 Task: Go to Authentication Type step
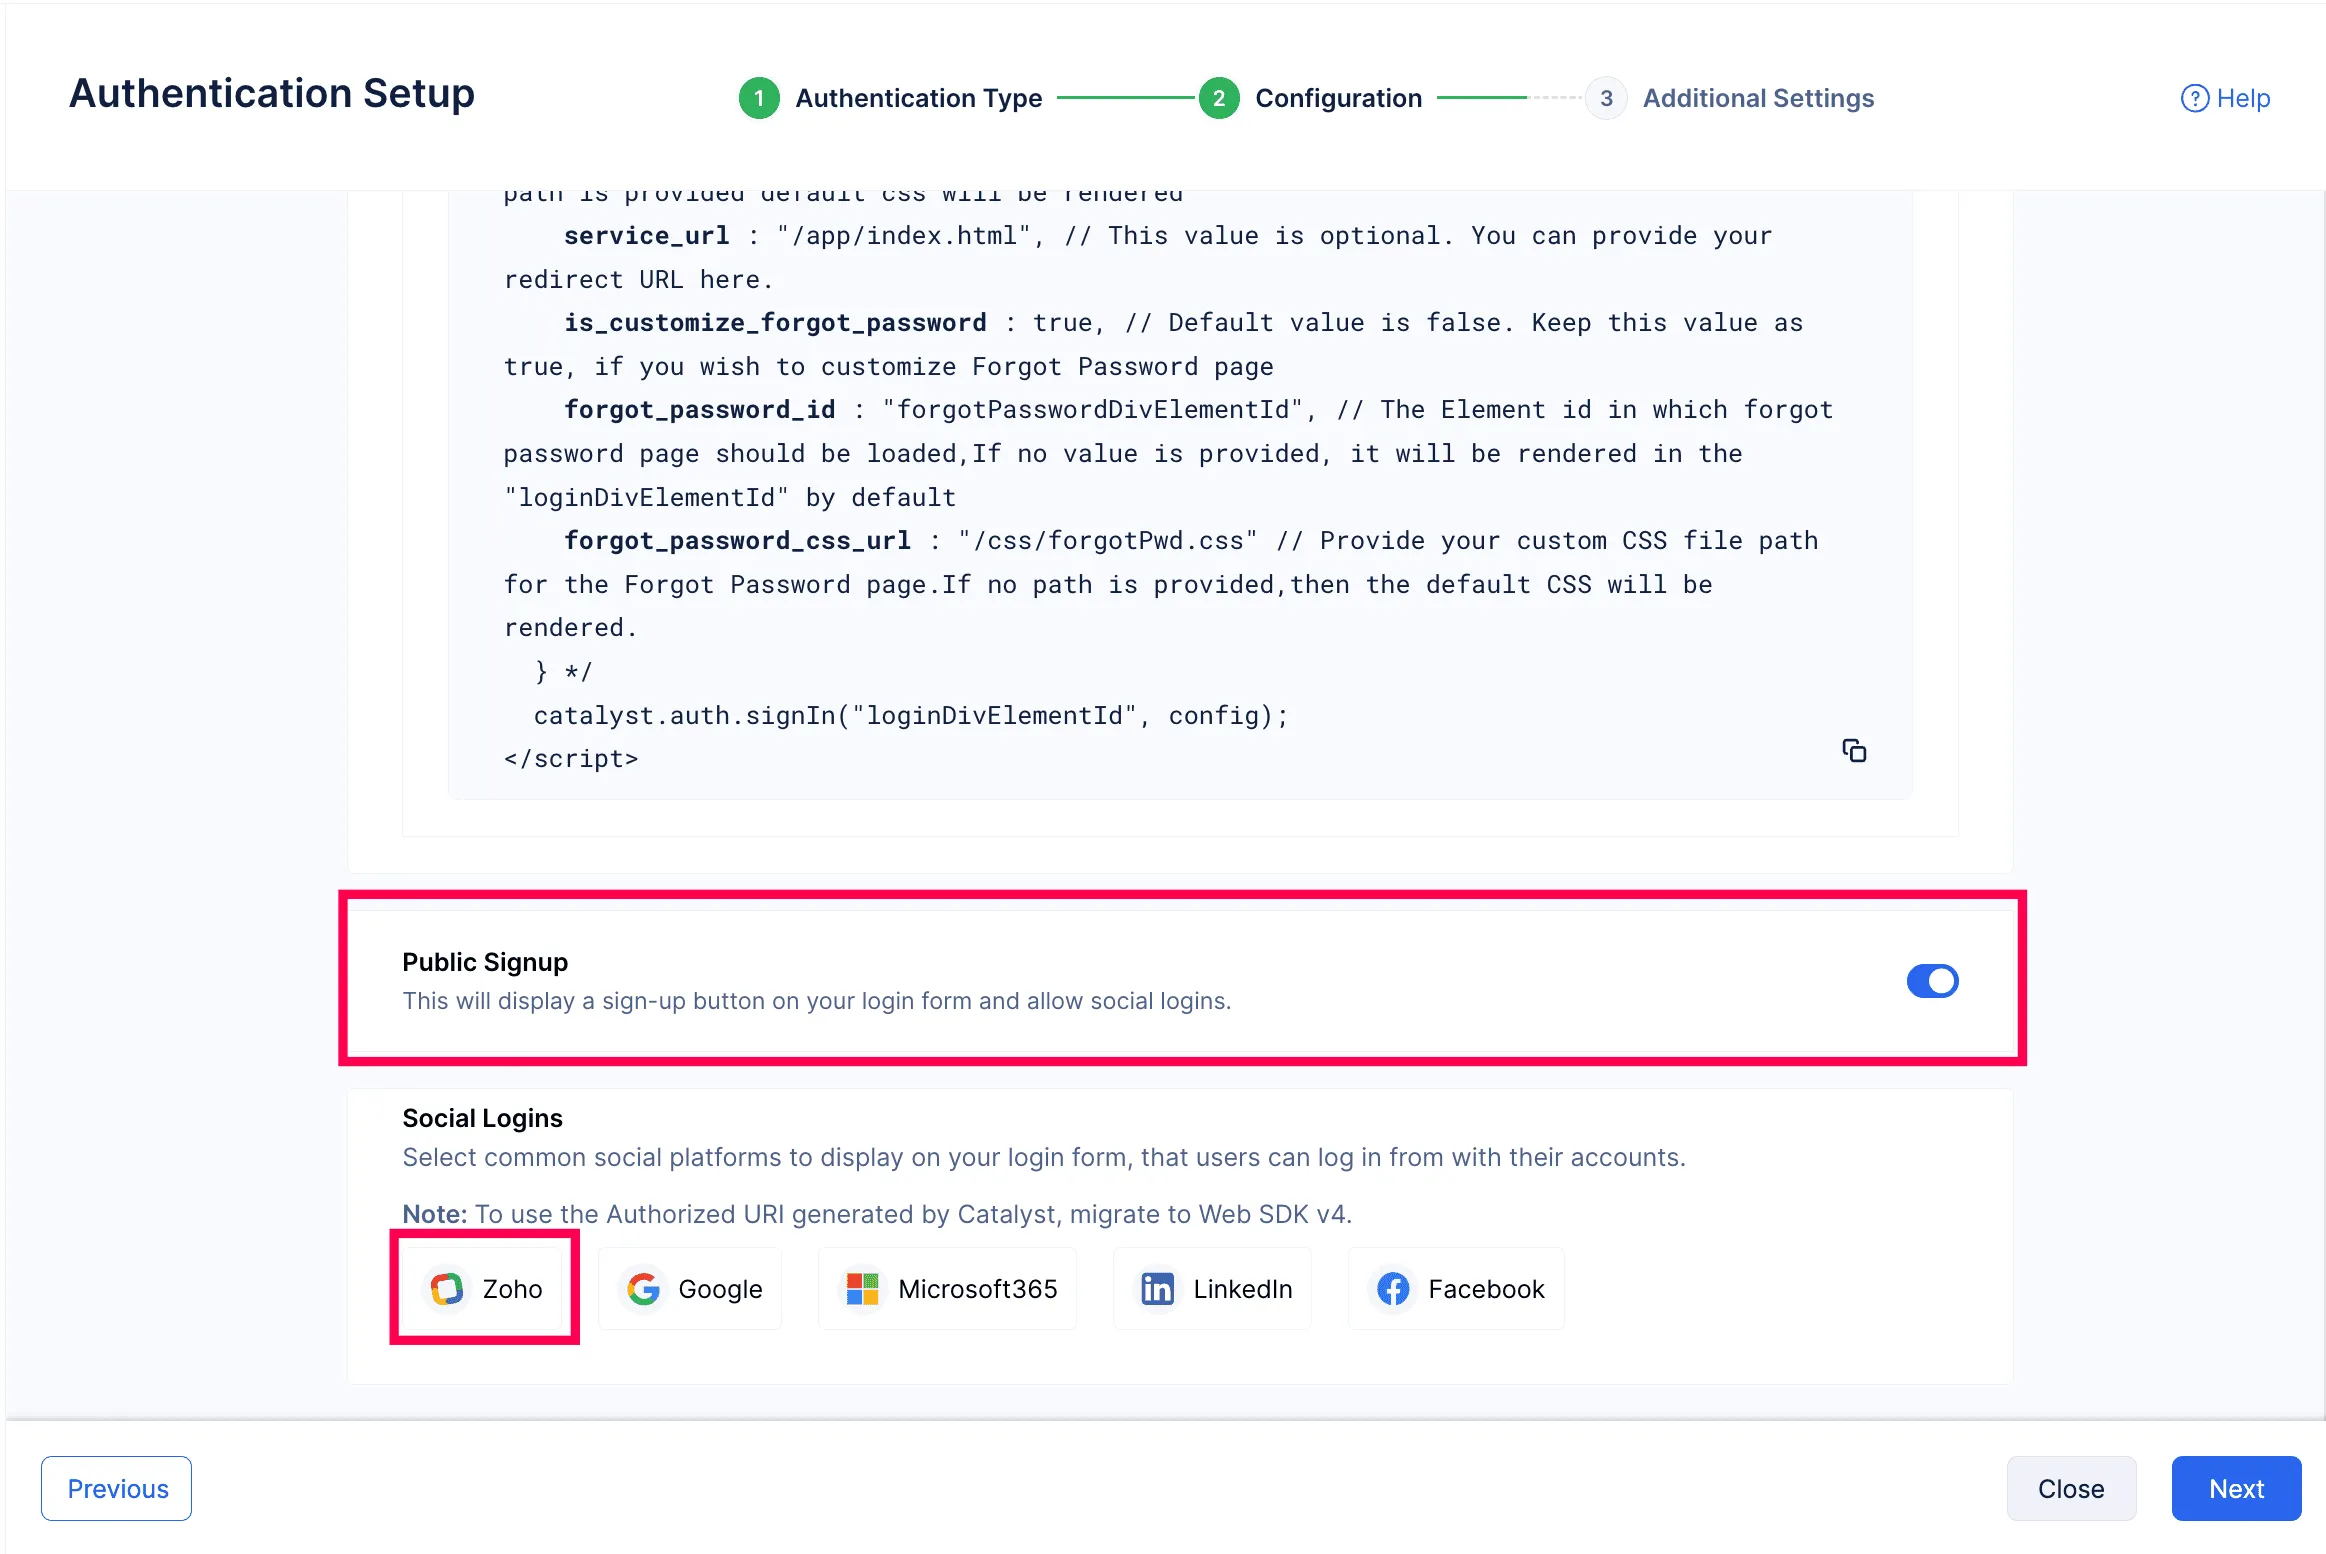(918, 98)
